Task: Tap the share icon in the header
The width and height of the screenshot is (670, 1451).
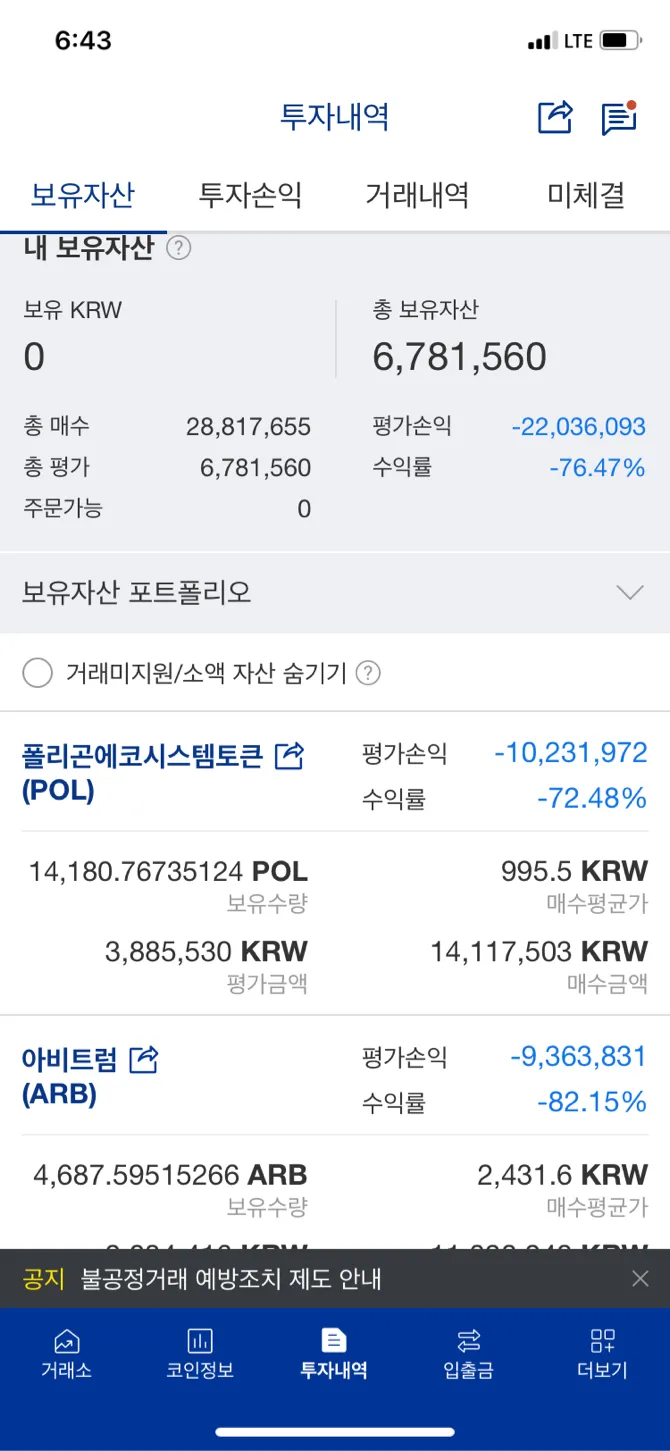Action: coord(555,117)
